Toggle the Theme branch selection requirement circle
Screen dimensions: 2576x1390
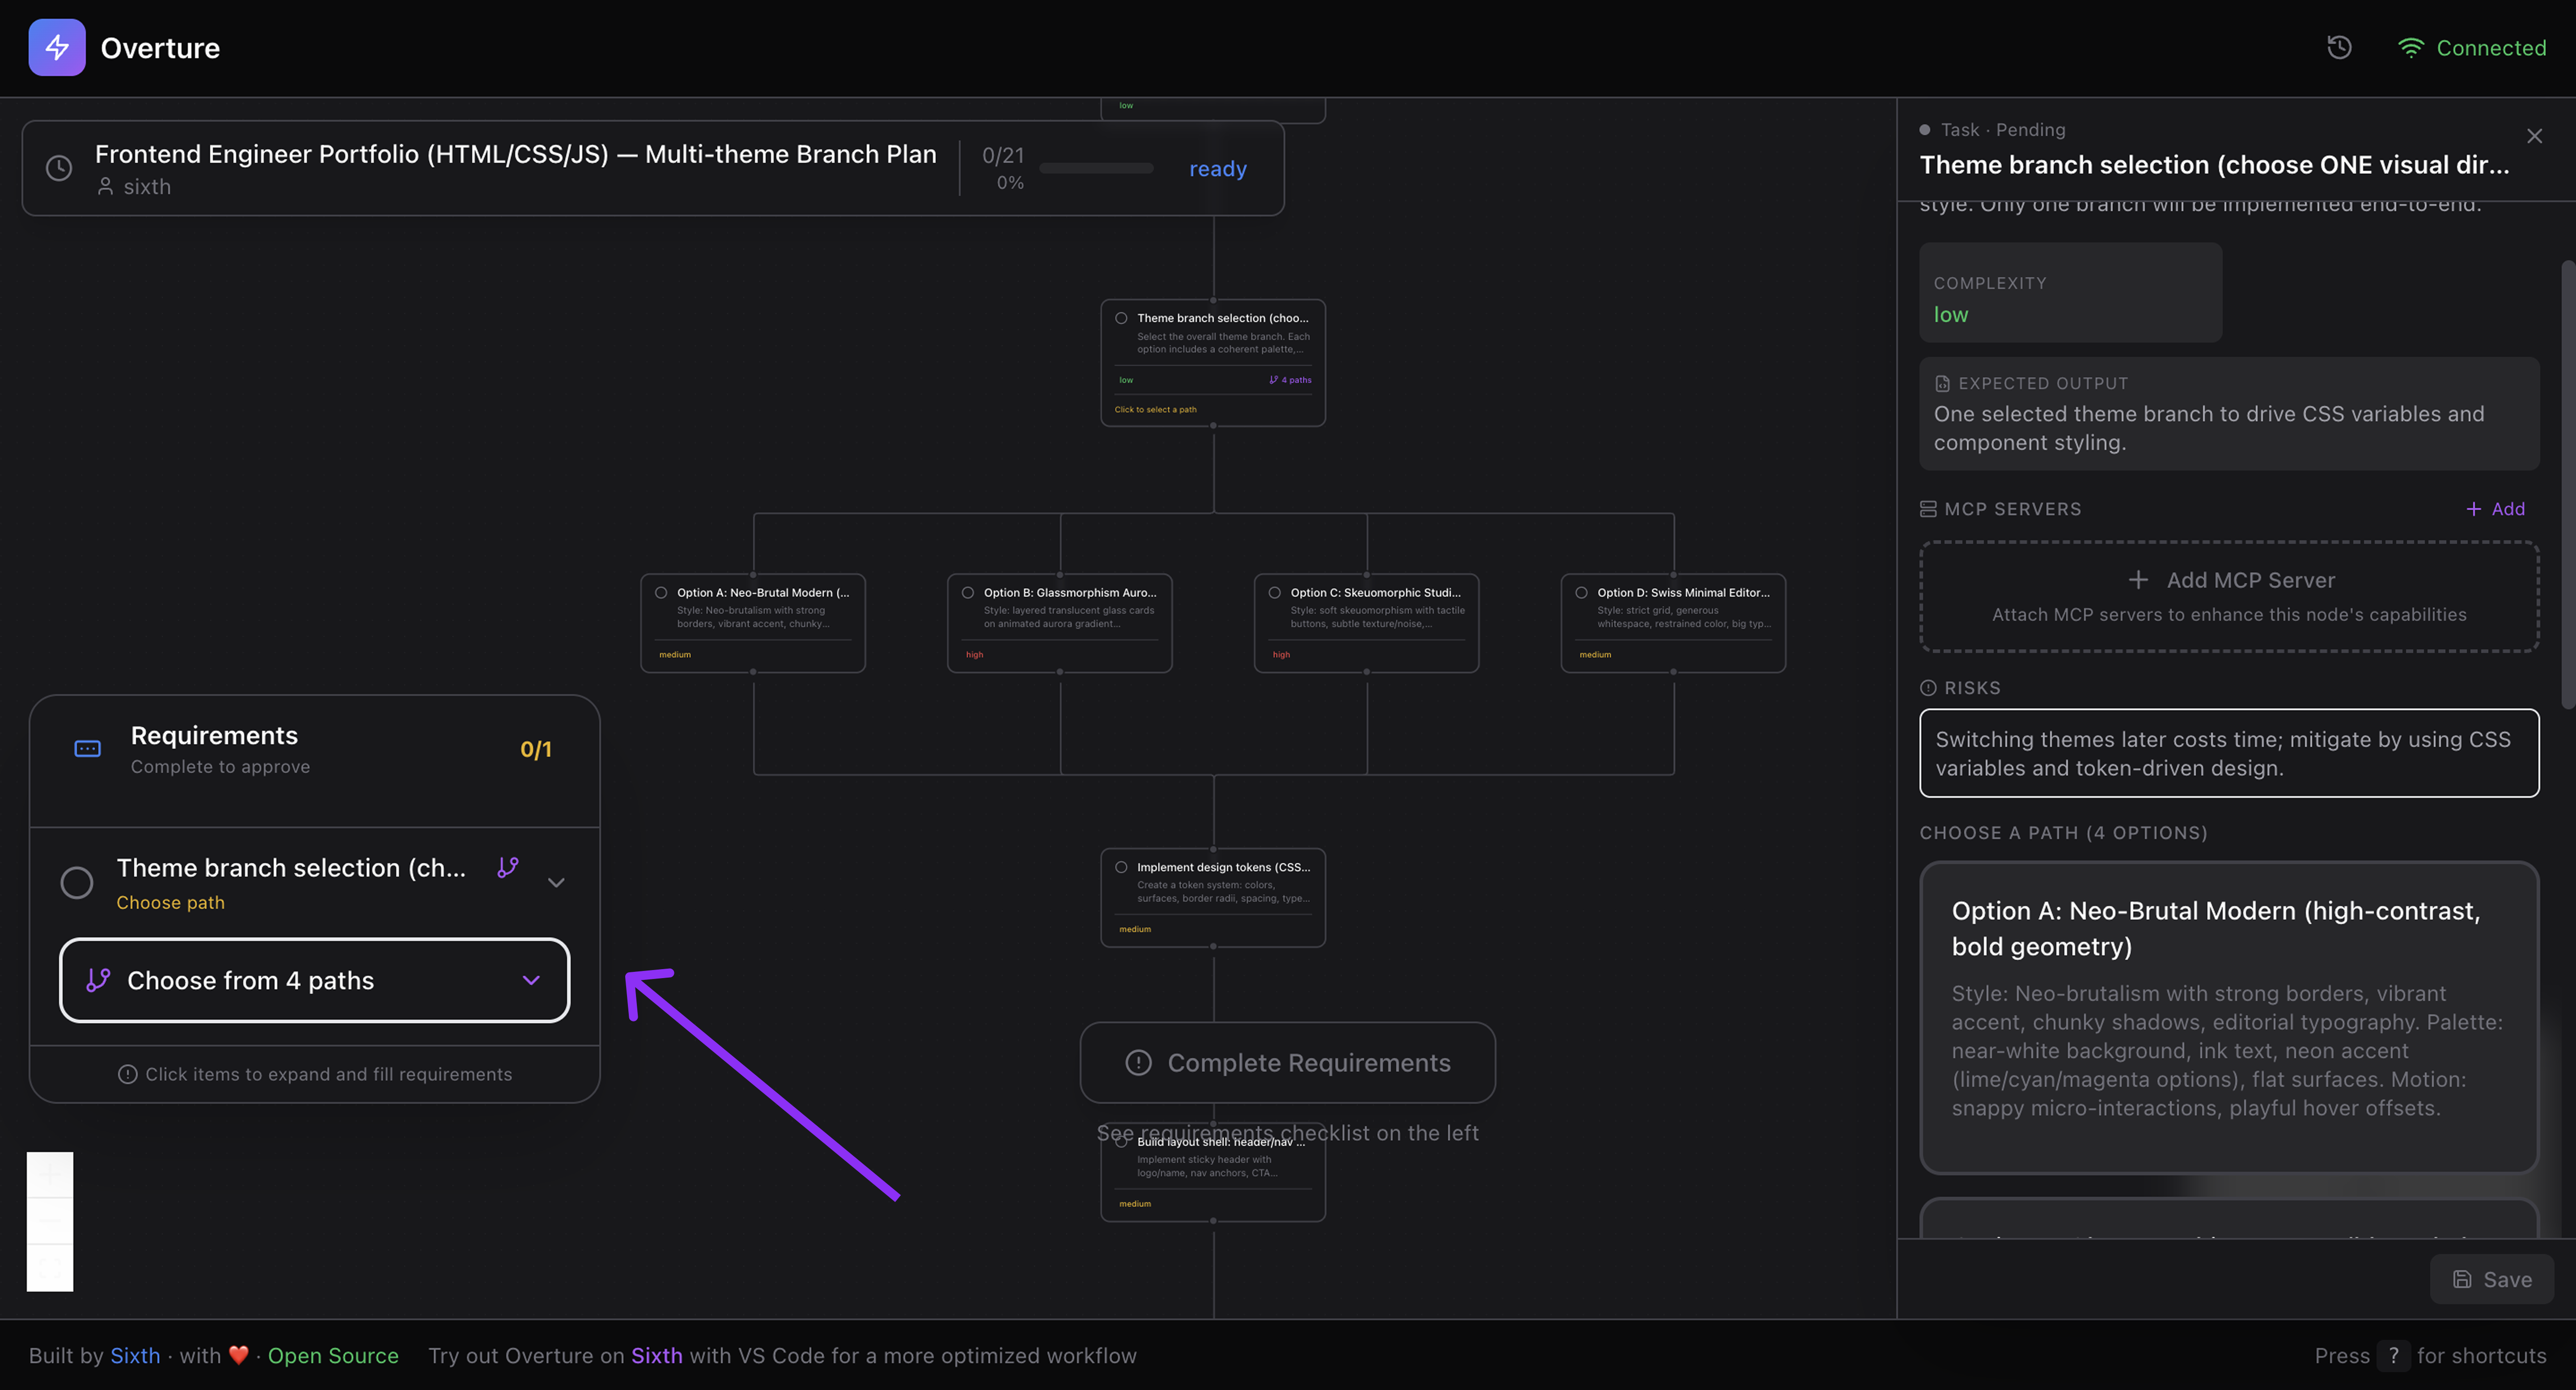(77, 882)
